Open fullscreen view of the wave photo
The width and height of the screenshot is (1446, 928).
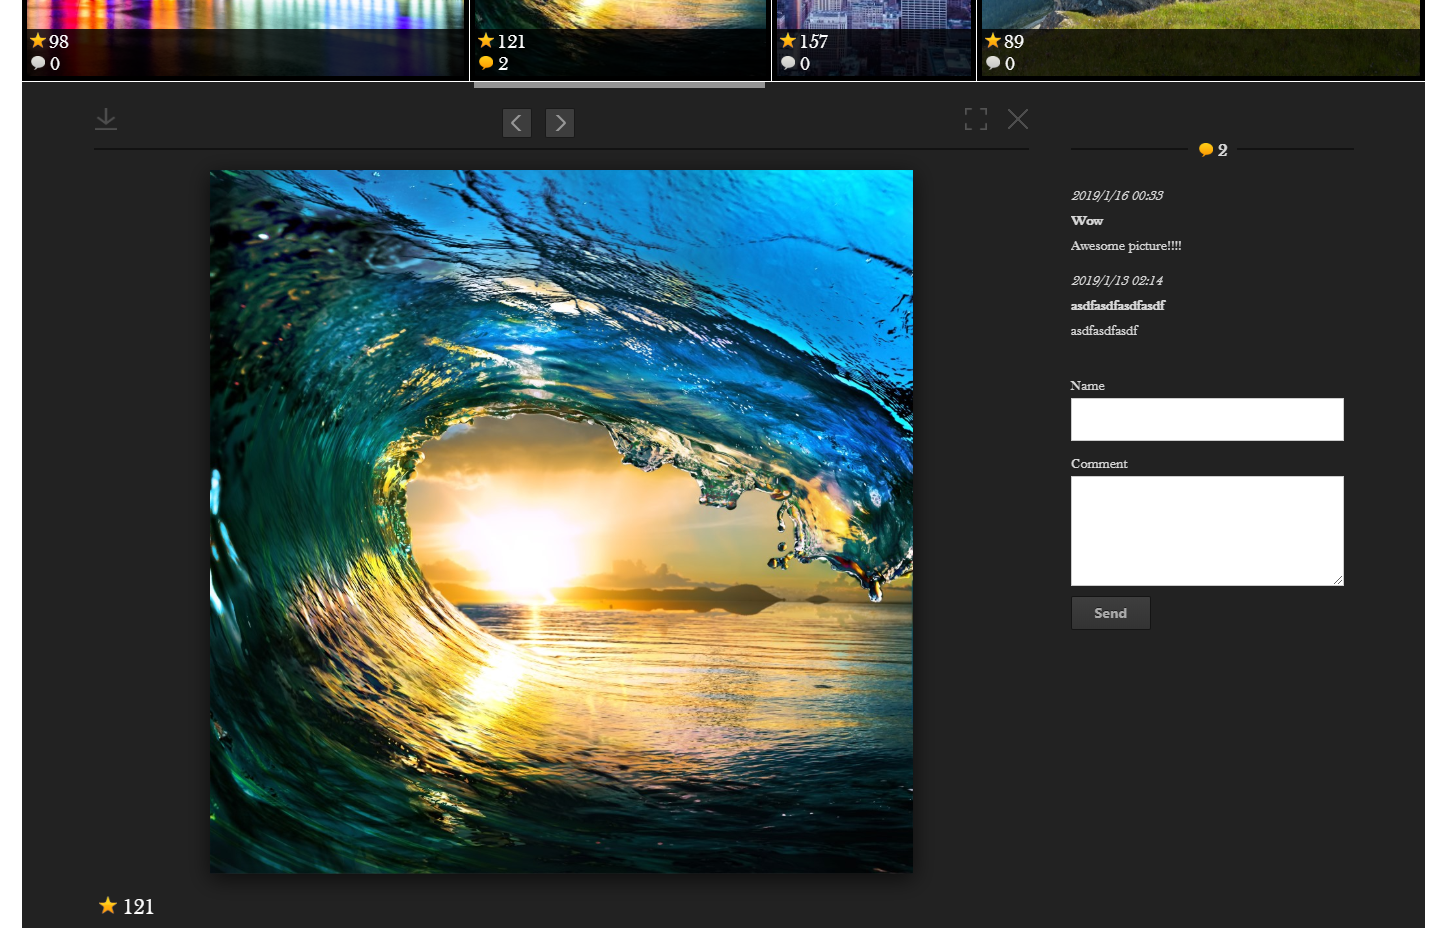coord(976,119)
